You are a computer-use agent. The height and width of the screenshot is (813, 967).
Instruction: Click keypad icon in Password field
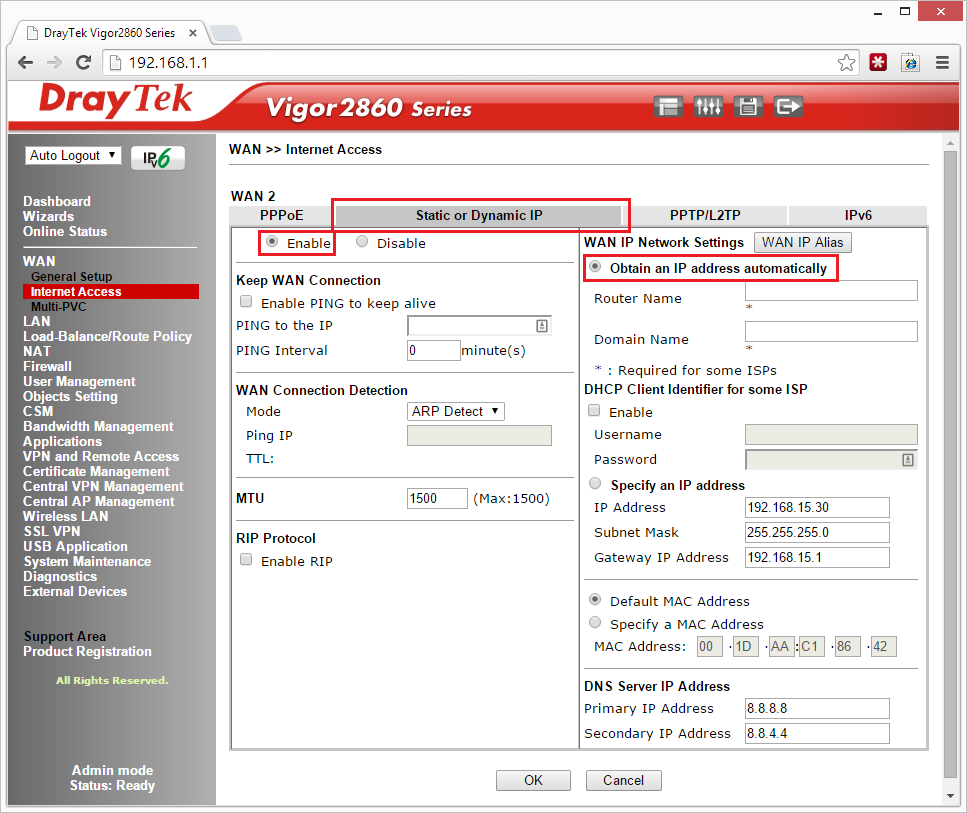point(908,460)
